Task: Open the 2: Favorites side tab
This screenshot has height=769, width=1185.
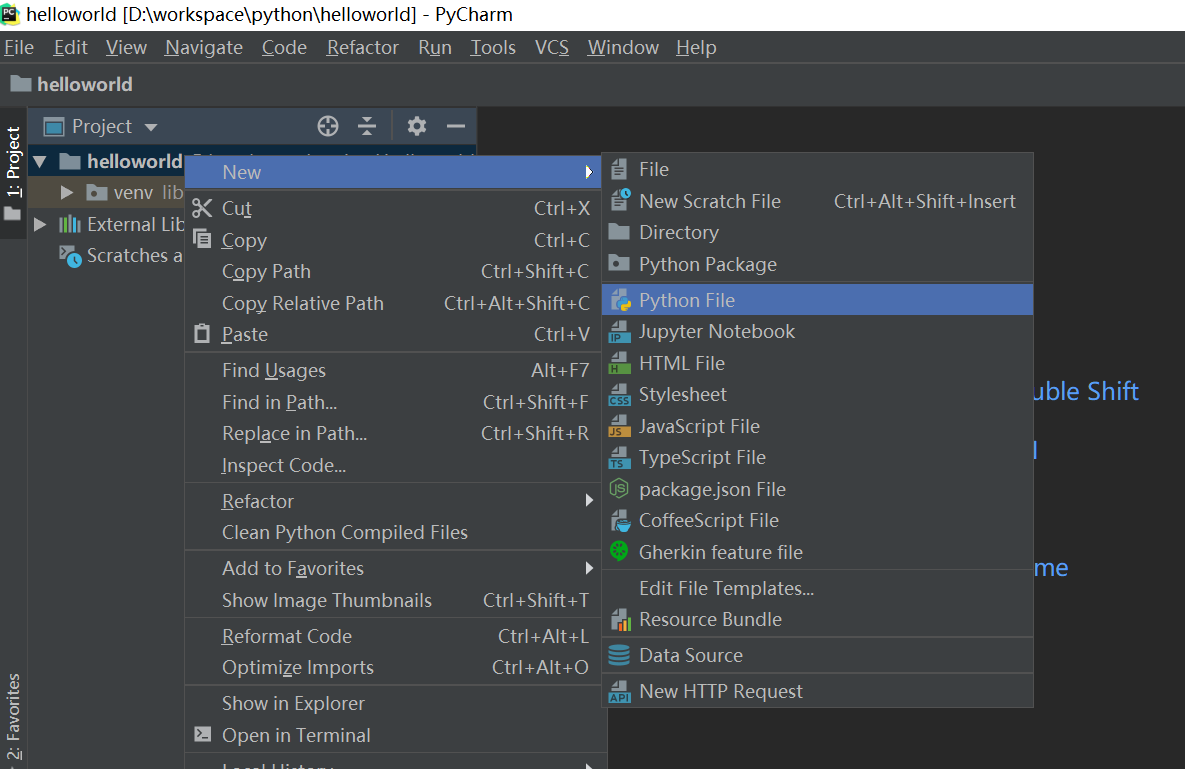Action: click(x=13, y=716)
